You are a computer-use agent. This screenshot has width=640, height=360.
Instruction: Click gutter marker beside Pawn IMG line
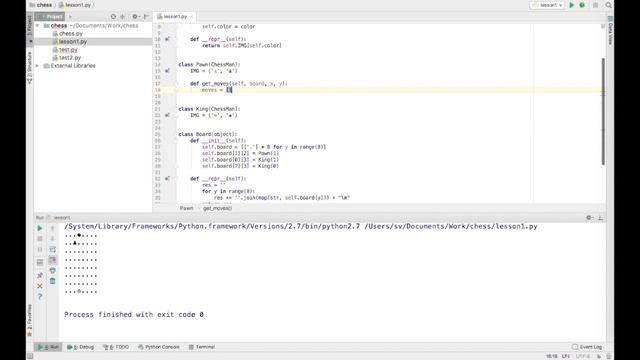[x=167, y=71]
